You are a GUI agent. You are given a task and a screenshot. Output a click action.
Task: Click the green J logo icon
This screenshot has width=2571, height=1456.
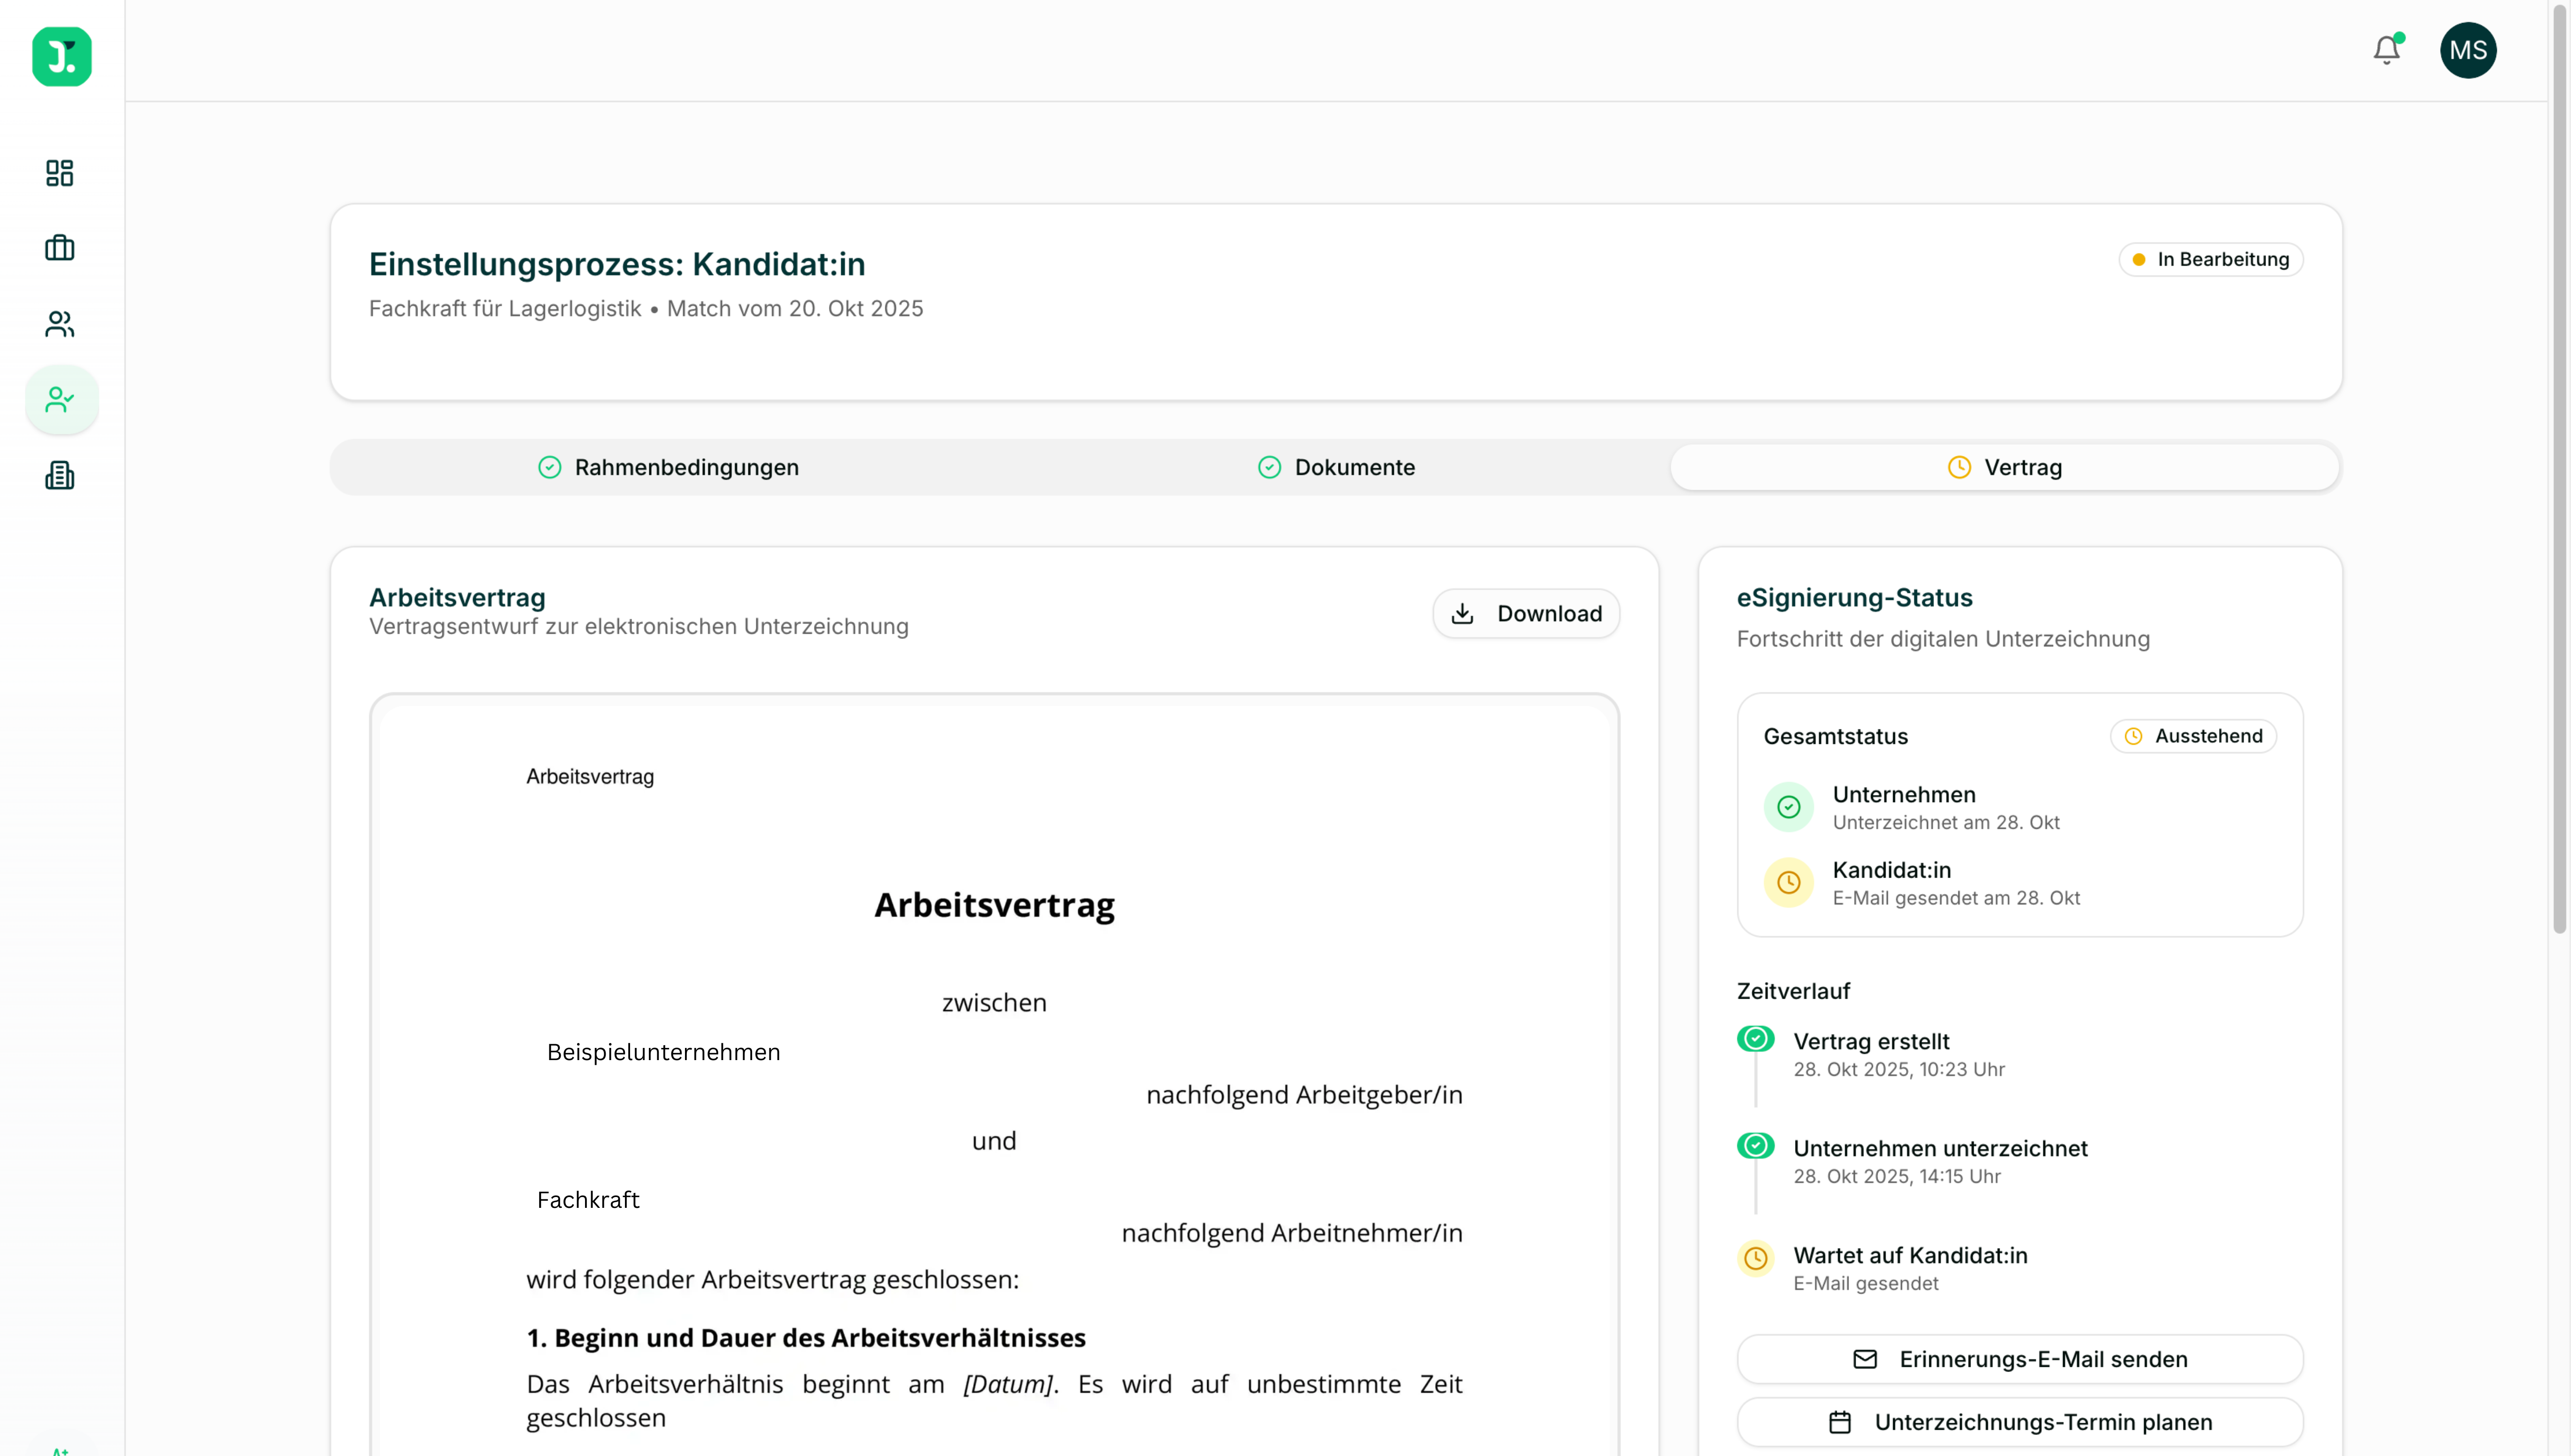(62, 57)
